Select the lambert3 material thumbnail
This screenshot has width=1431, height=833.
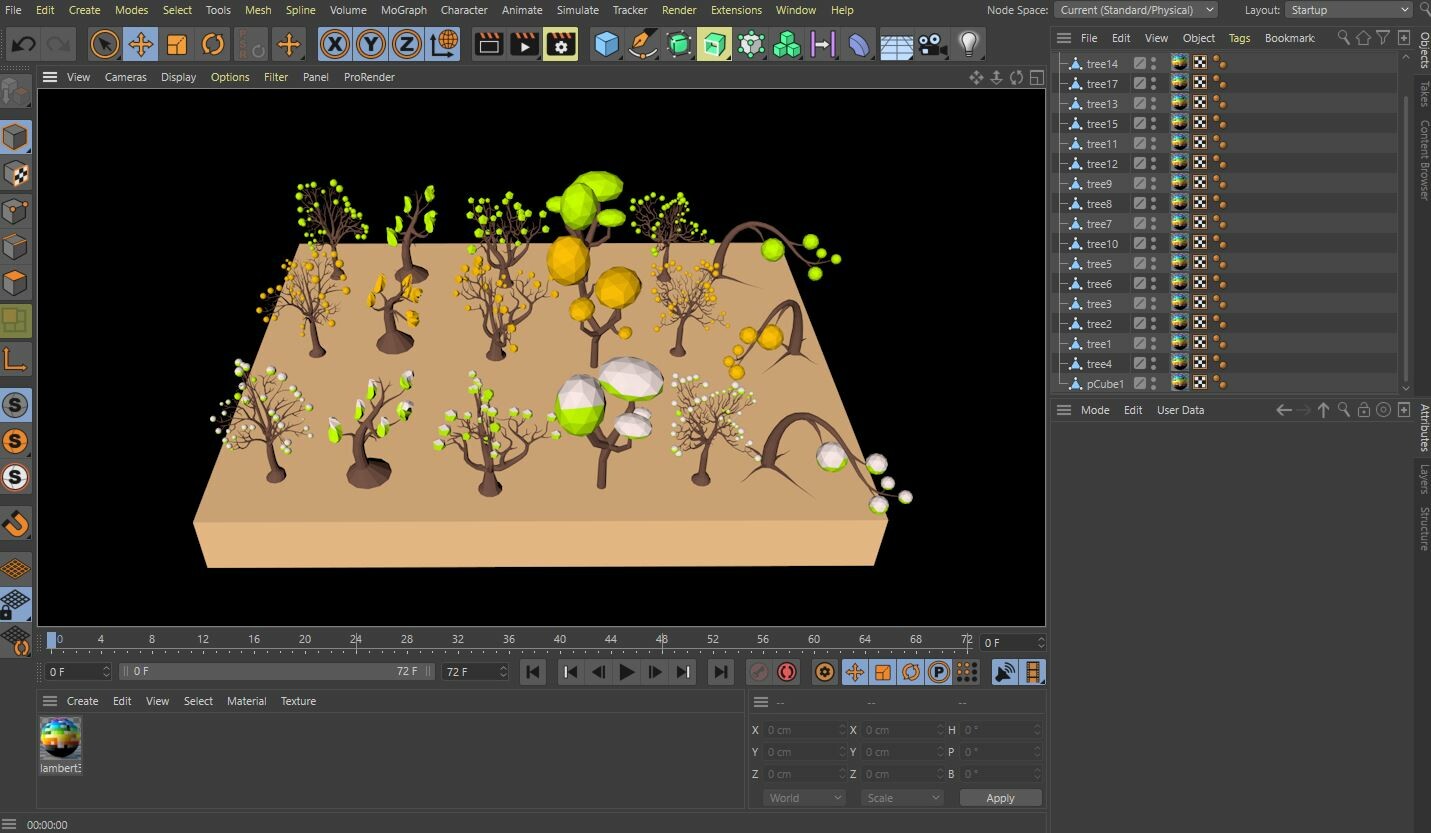click(60, 738)
